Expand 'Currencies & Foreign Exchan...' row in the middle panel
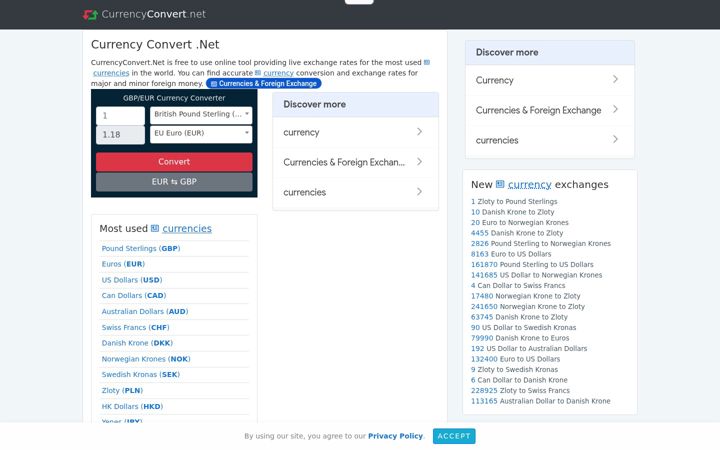 tap(355, 162)
